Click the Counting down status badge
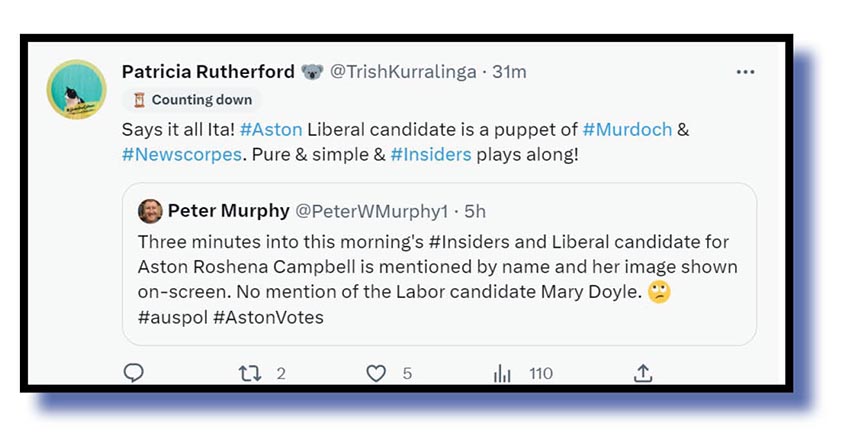Screen dimensions: 850x436 (192, 100)
